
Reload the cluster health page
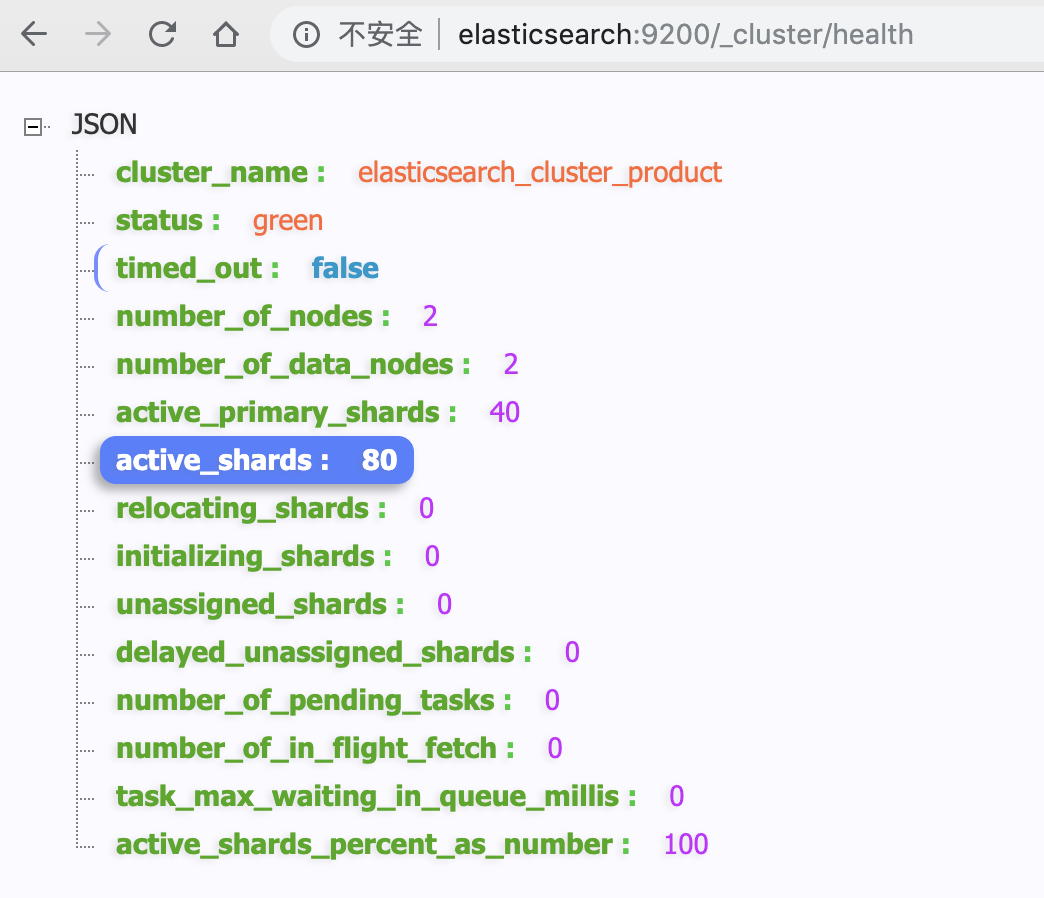pos(162,34)
